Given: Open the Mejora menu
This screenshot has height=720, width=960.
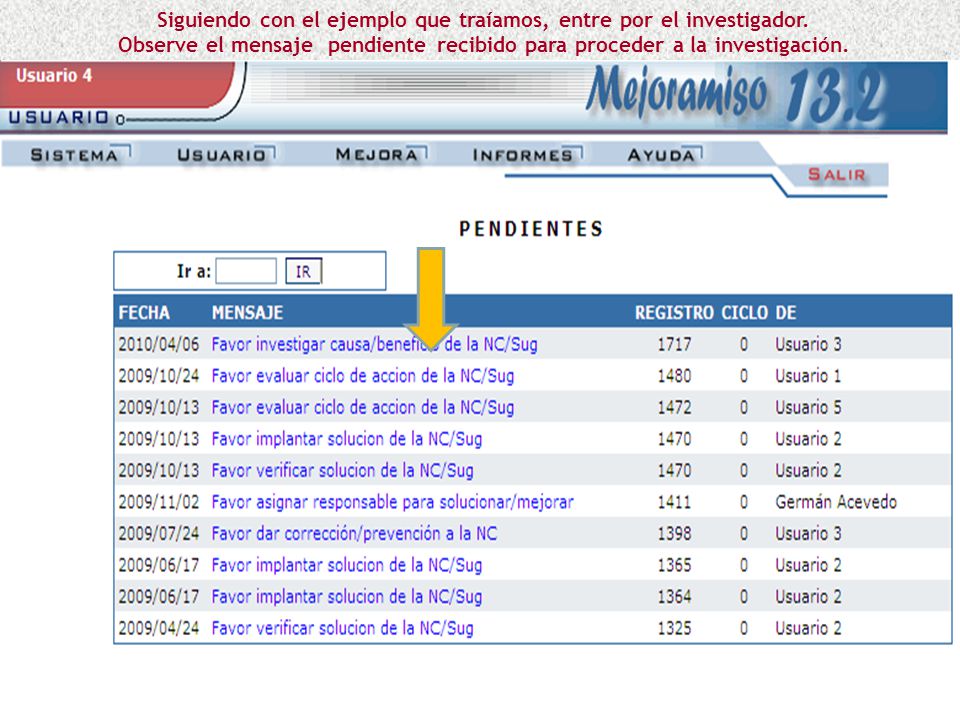Looking at the screenshot, I should coord(377,155).
